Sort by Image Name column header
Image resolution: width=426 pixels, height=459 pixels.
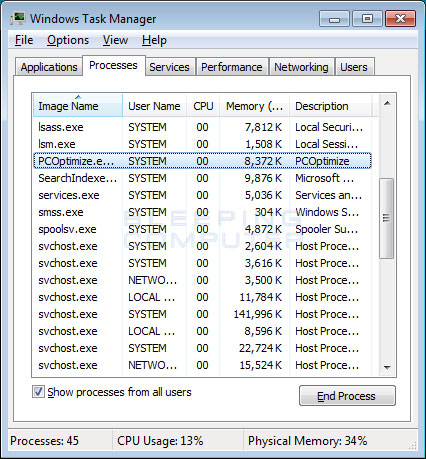[78, 106]
